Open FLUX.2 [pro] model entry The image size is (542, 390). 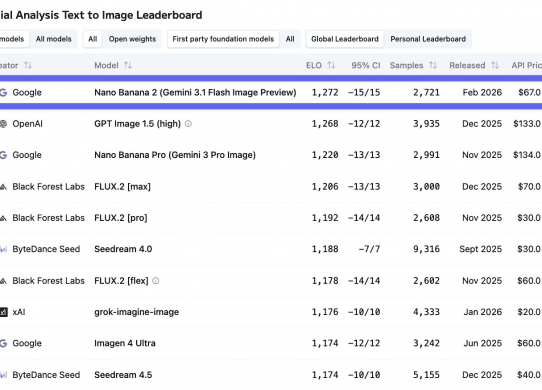121,218
